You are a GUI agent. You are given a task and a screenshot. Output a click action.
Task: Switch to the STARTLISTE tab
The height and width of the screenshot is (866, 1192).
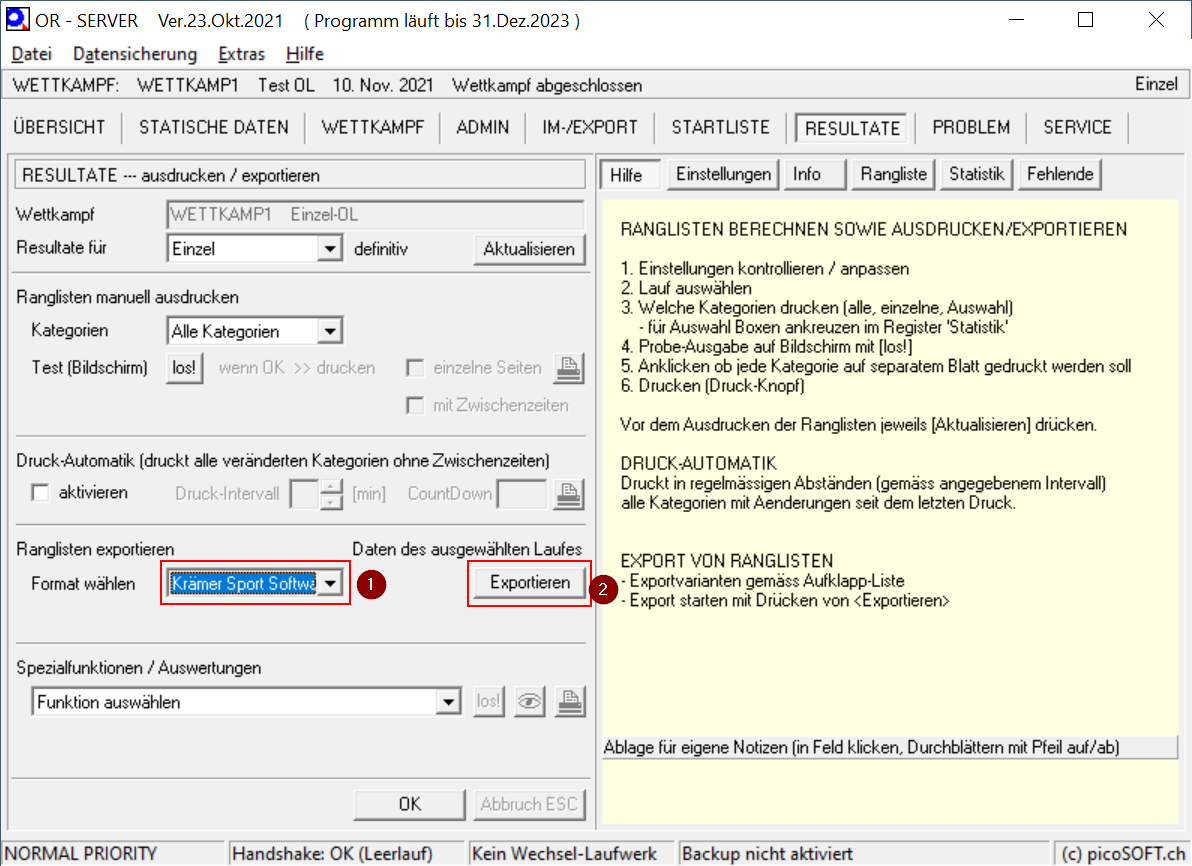click(x=720, y=127)
